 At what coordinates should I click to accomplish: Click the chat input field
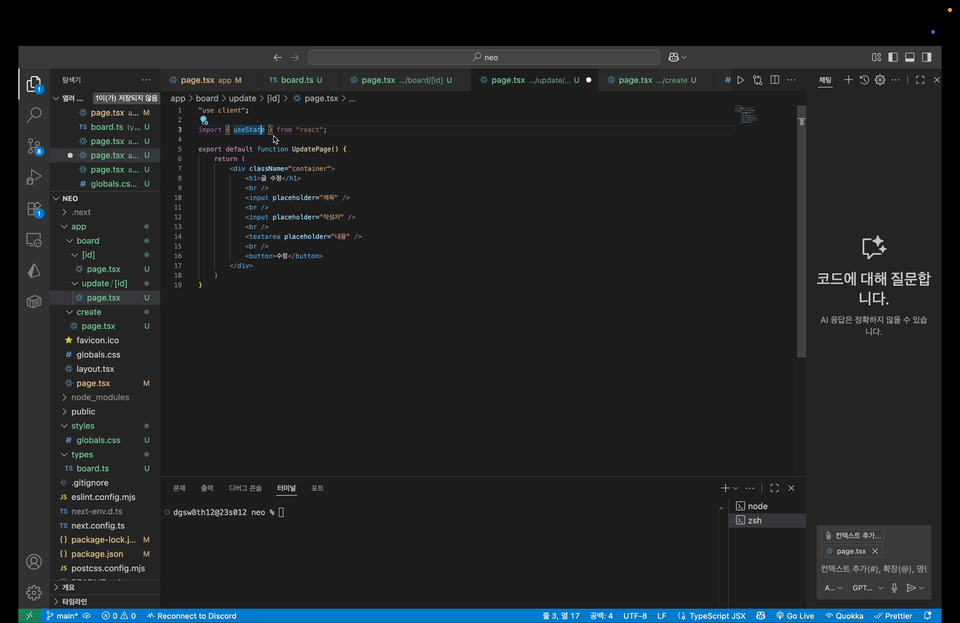click(874, 569)
